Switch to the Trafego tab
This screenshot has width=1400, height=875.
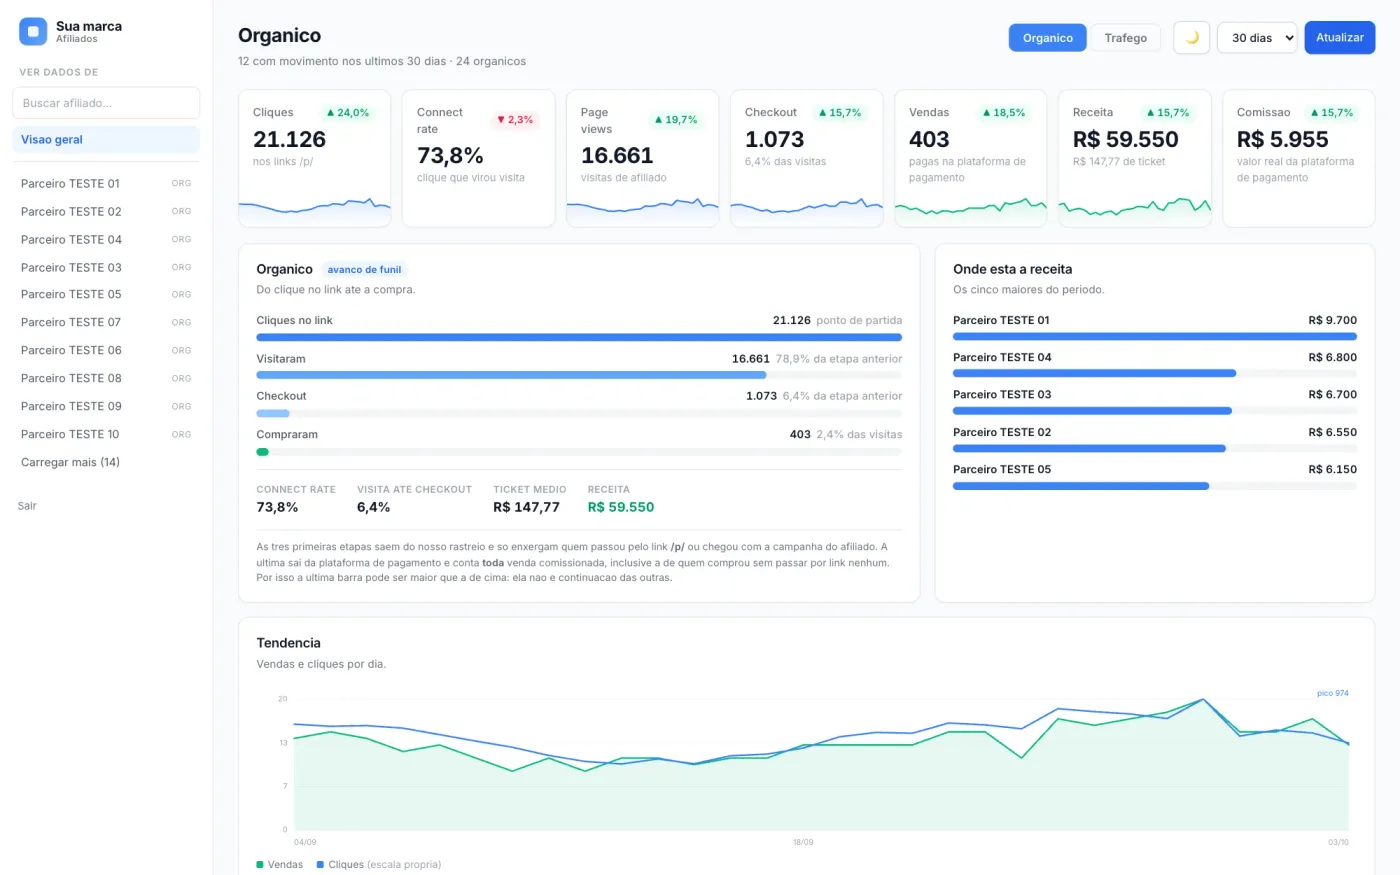pos(1126,38)
